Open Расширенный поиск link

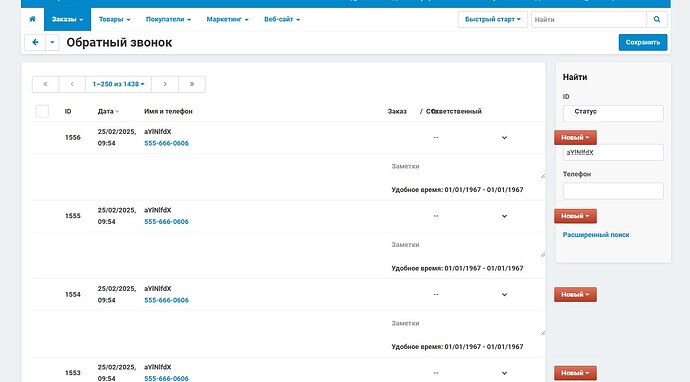(596, 235)
